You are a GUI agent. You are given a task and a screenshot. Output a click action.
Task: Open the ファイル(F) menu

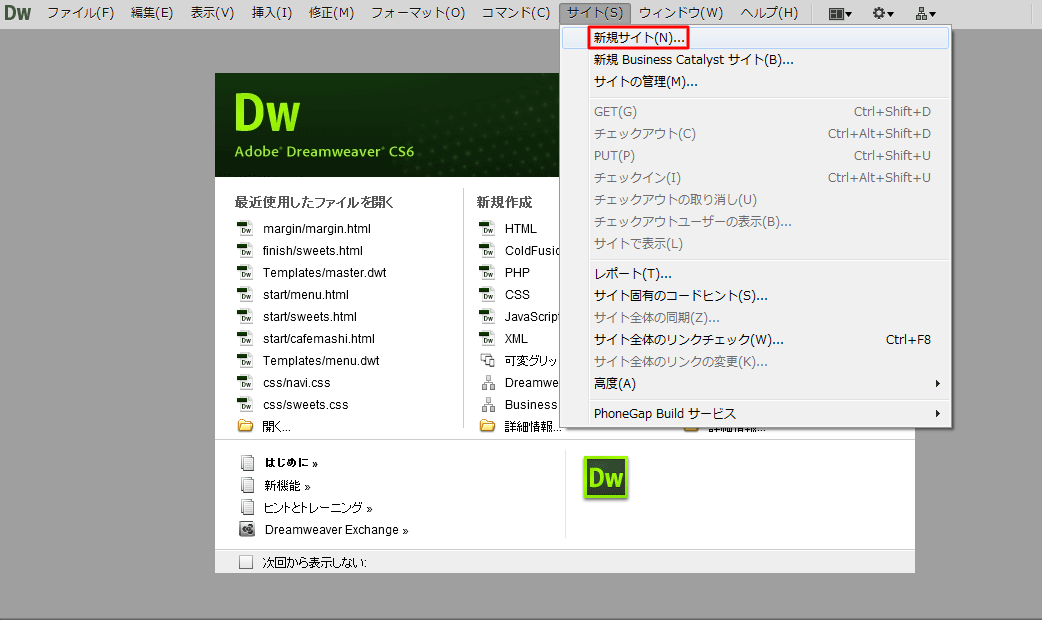[80, 13]
